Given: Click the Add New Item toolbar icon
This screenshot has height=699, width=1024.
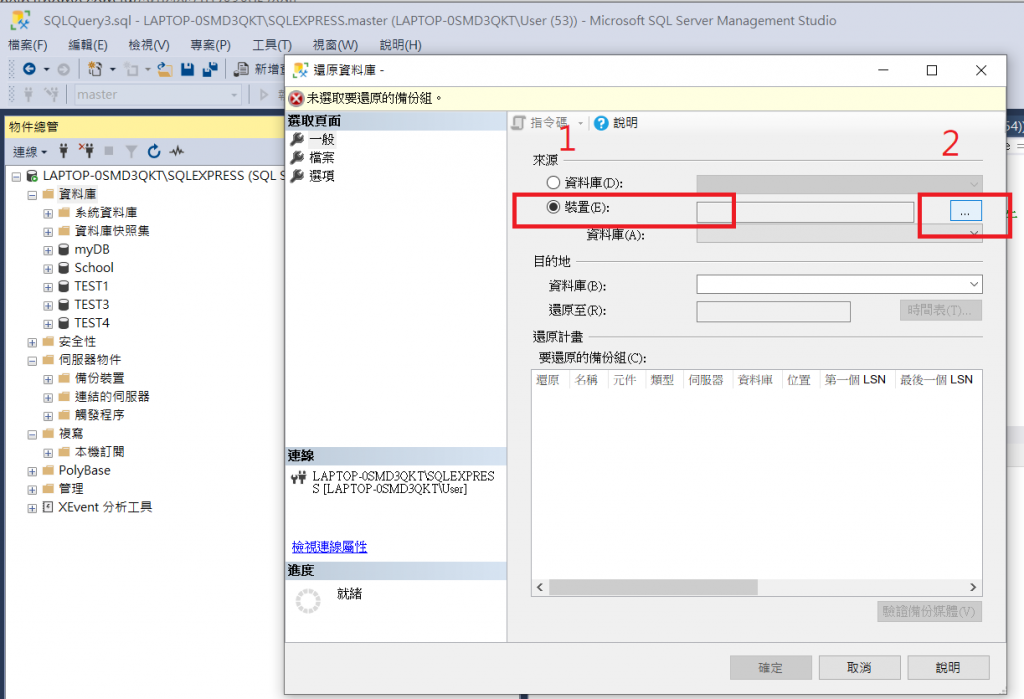Looking at the screenshot, I should pyautogui.click(x=132, y=69).
